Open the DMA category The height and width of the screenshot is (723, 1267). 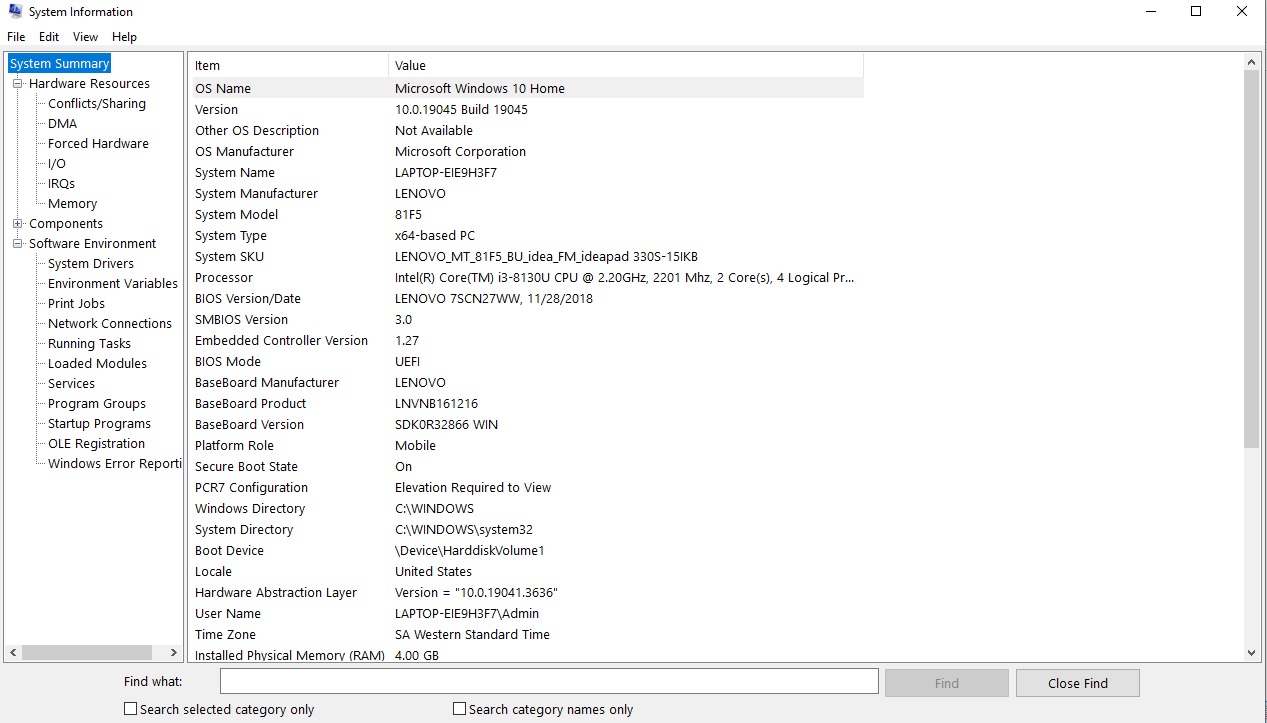[x=62, y=124]
